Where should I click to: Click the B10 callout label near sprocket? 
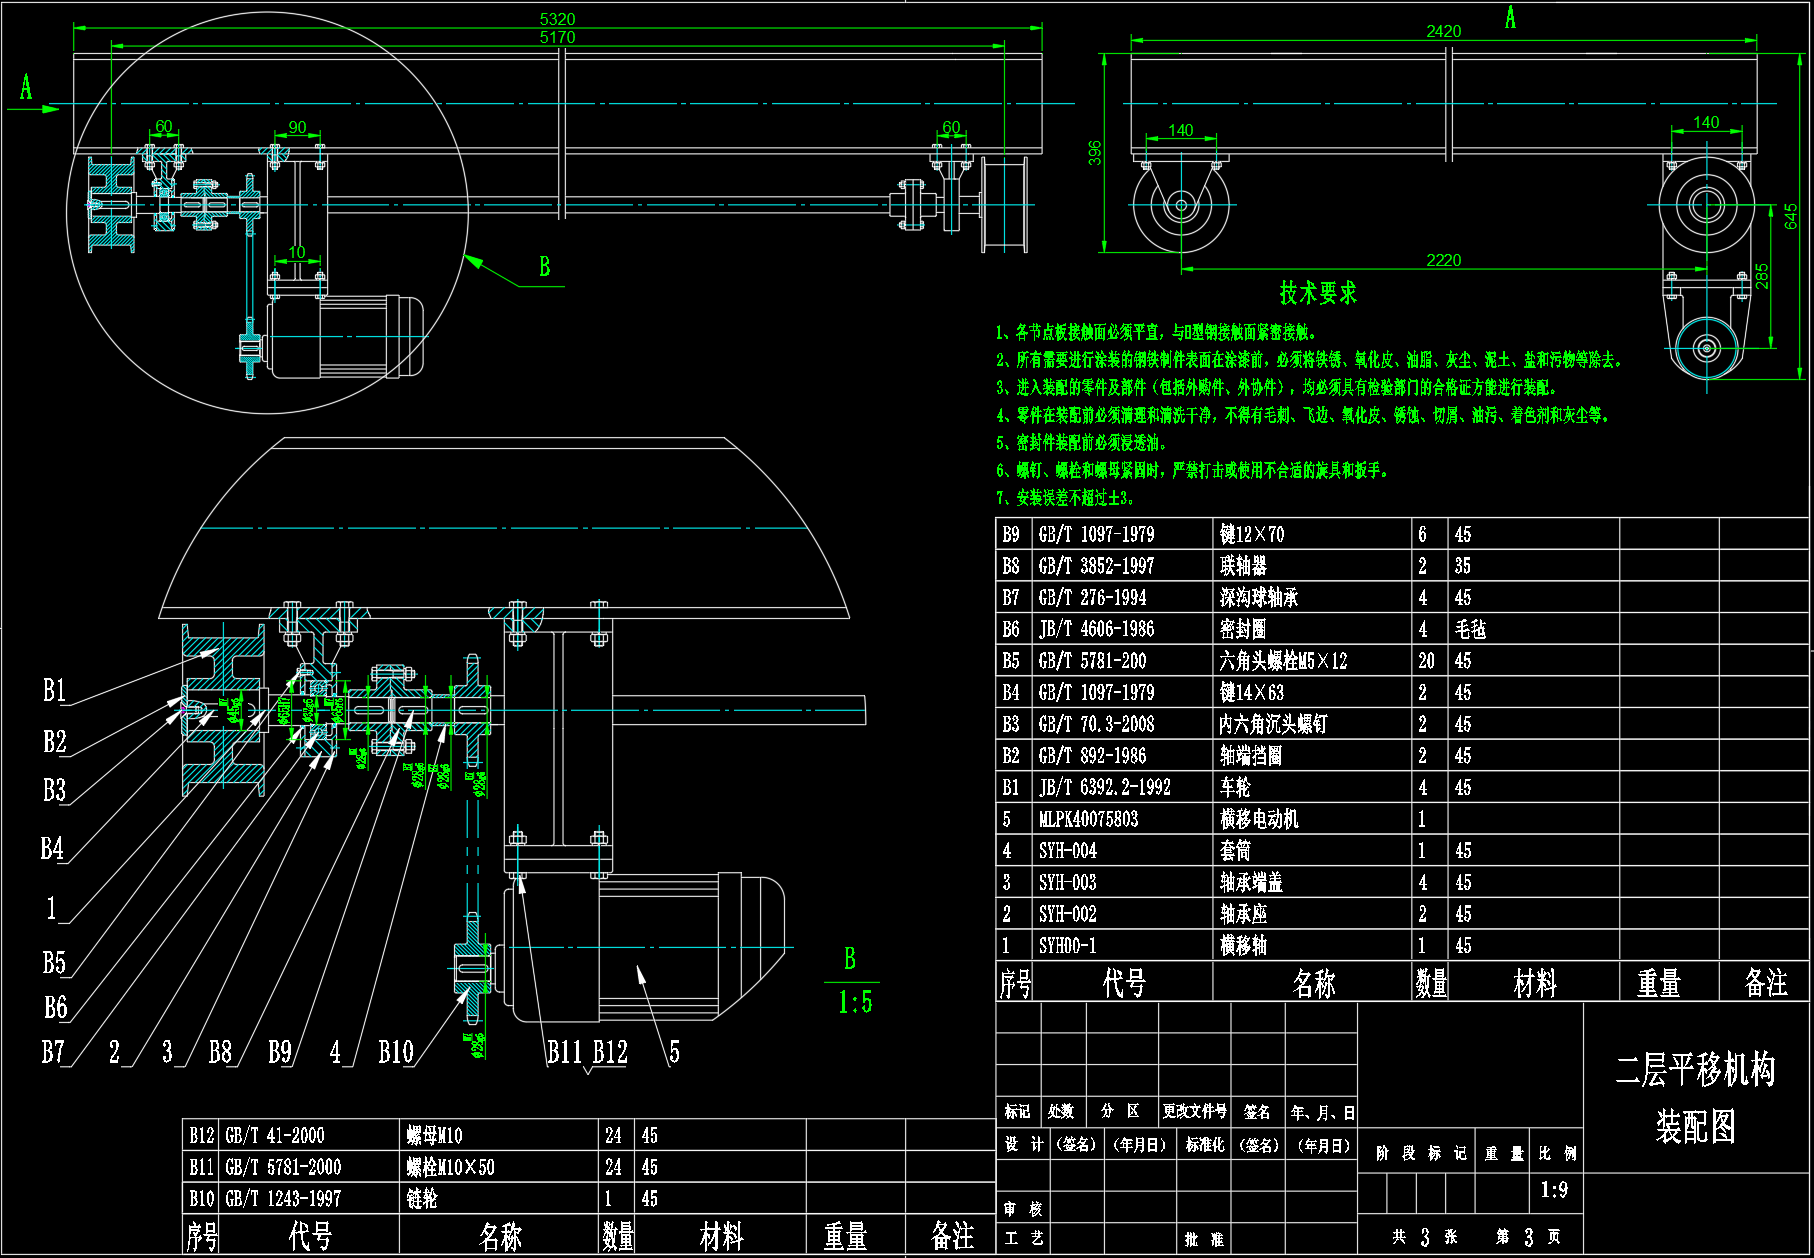pyautogui.click(x=395, y=1052)
